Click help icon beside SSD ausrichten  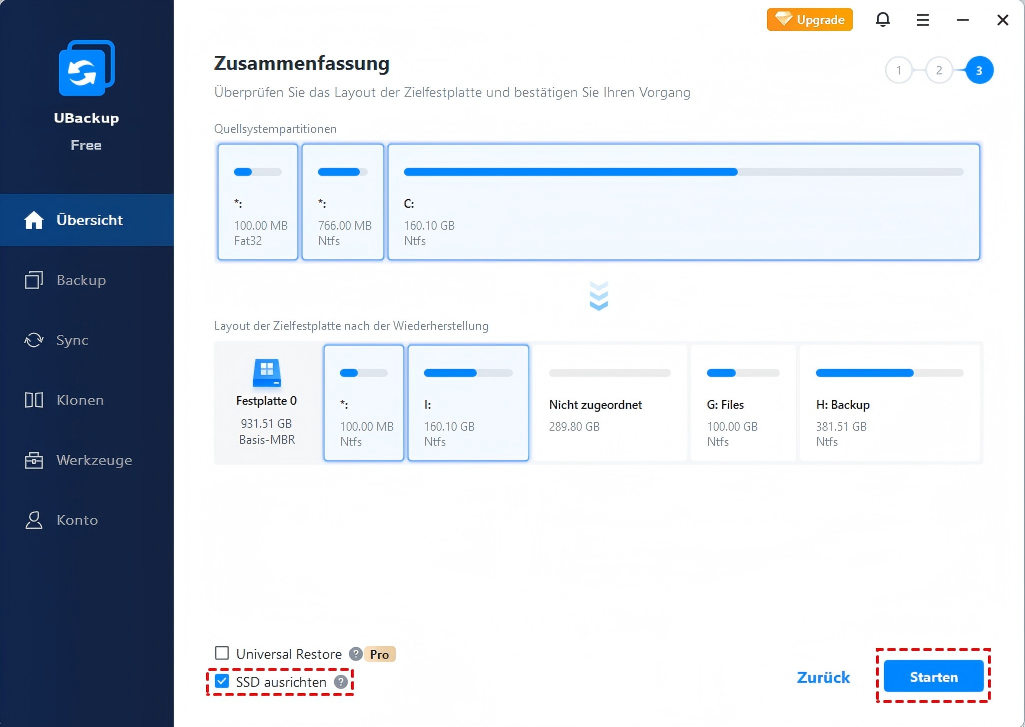(x=341, y=682)
